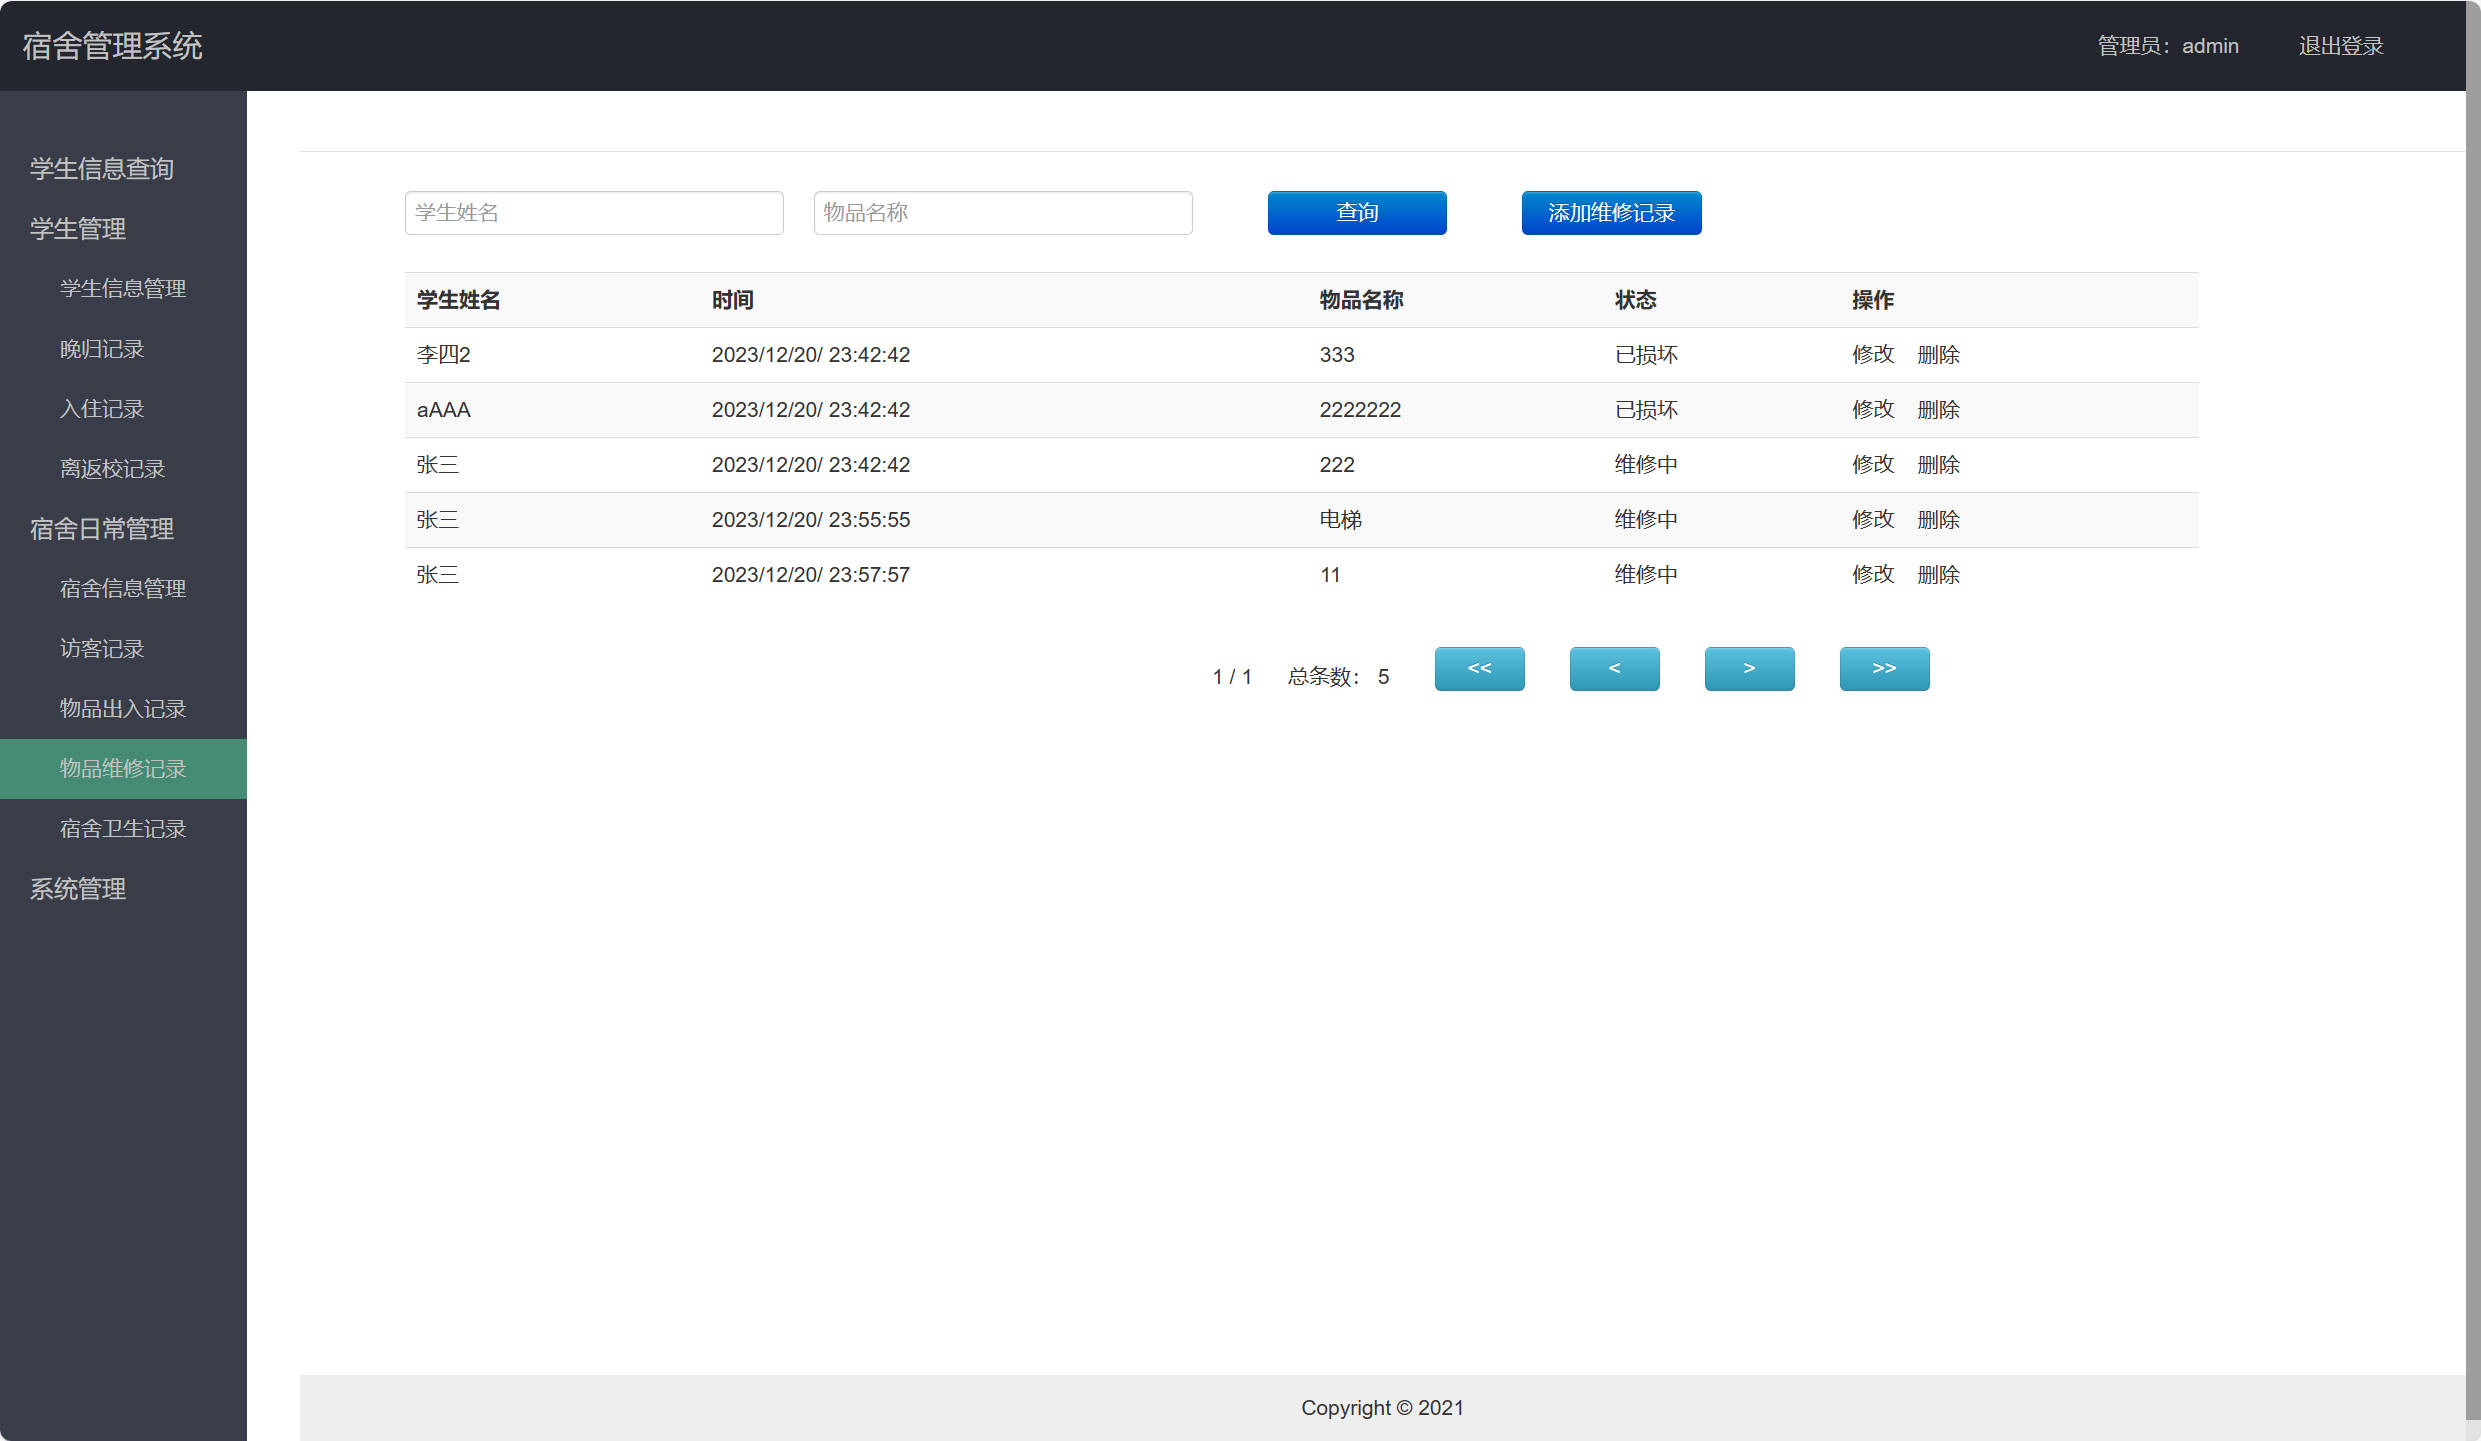2481x1441 pixels.
Task: Expand the 系统管理 sidebar section
Action: coord(78,889)
